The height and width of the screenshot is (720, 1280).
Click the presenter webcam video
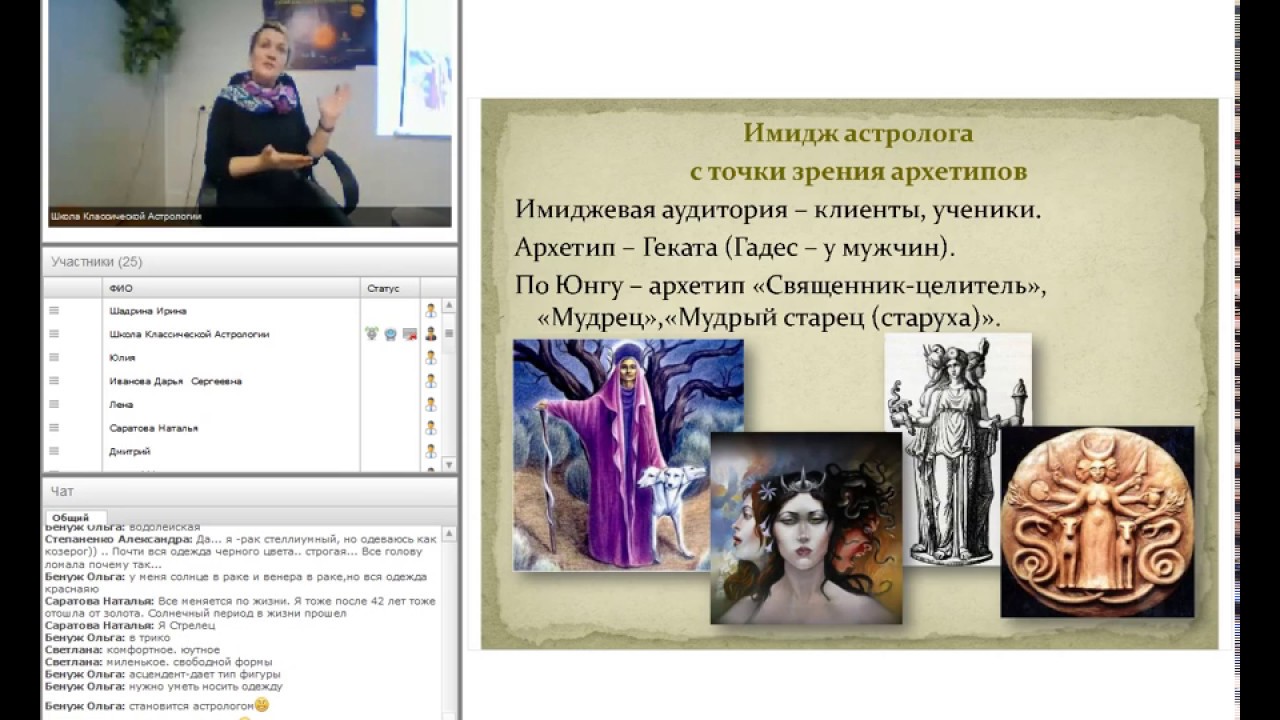pos(250,113)
